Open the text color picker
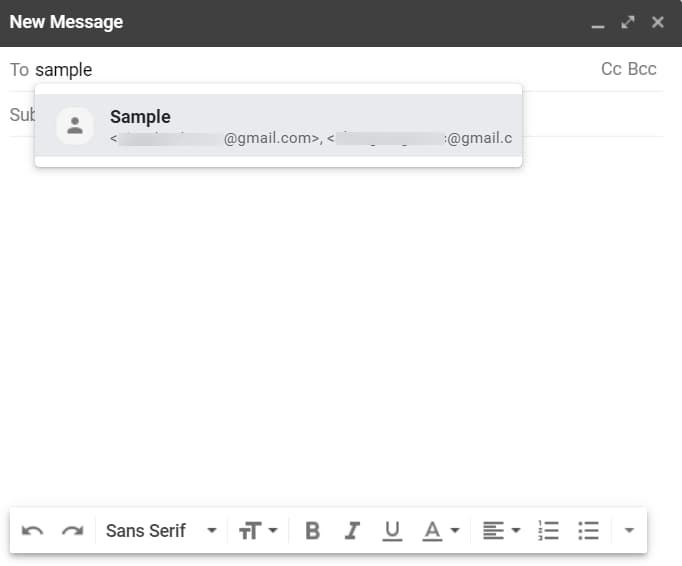Screen dimensions: 682x566 (x=439, y=531)
